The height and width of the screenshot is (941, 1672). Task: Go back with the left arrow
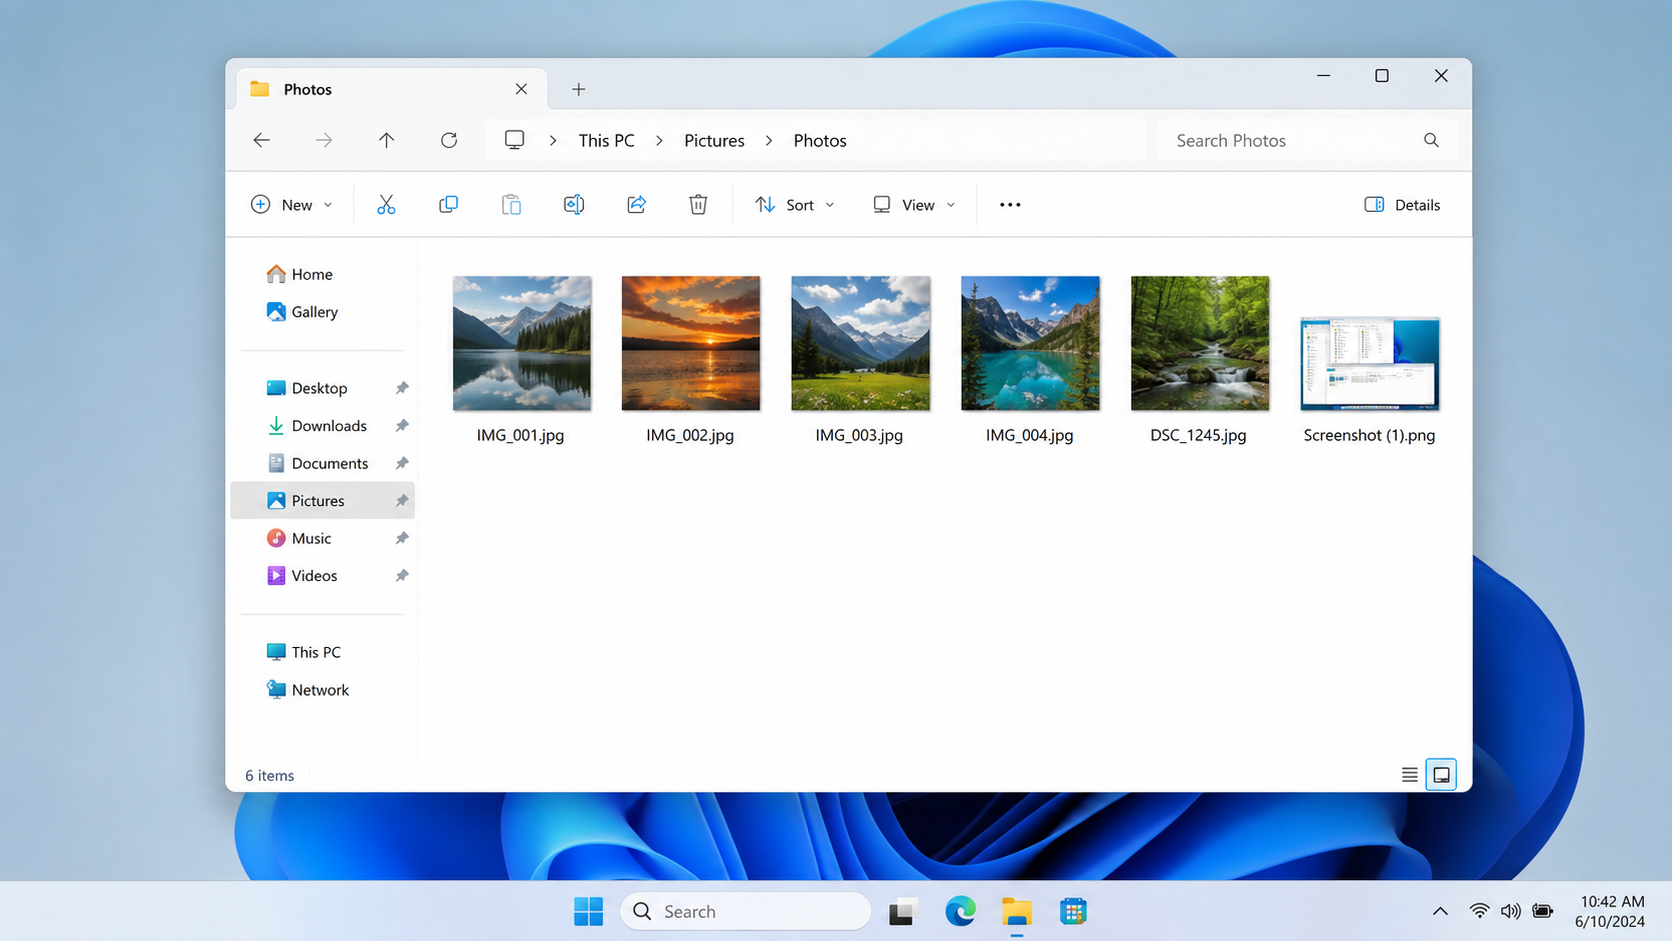click(262, 140)
